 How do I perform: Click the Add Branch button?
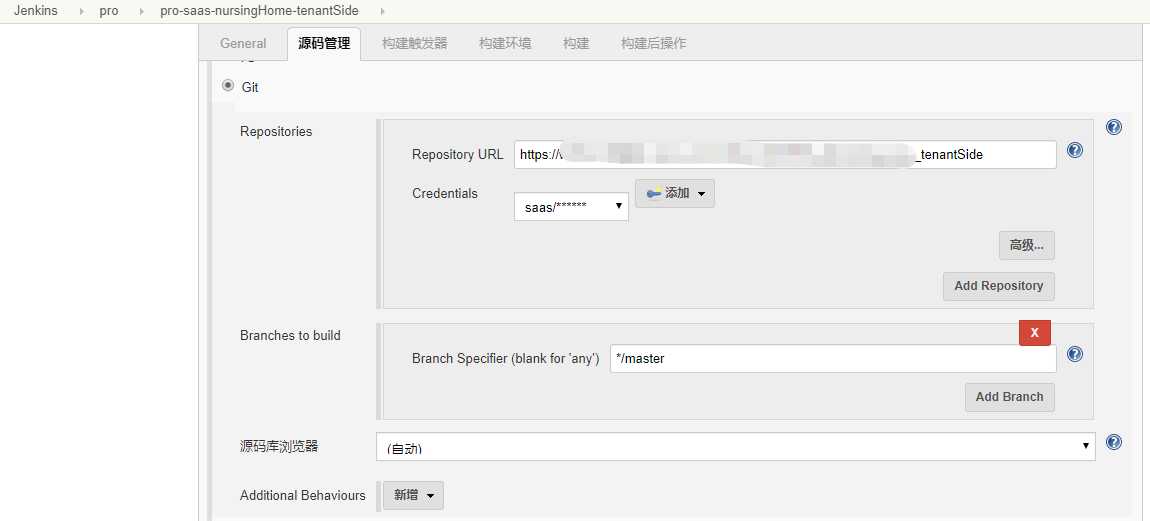1009,397
